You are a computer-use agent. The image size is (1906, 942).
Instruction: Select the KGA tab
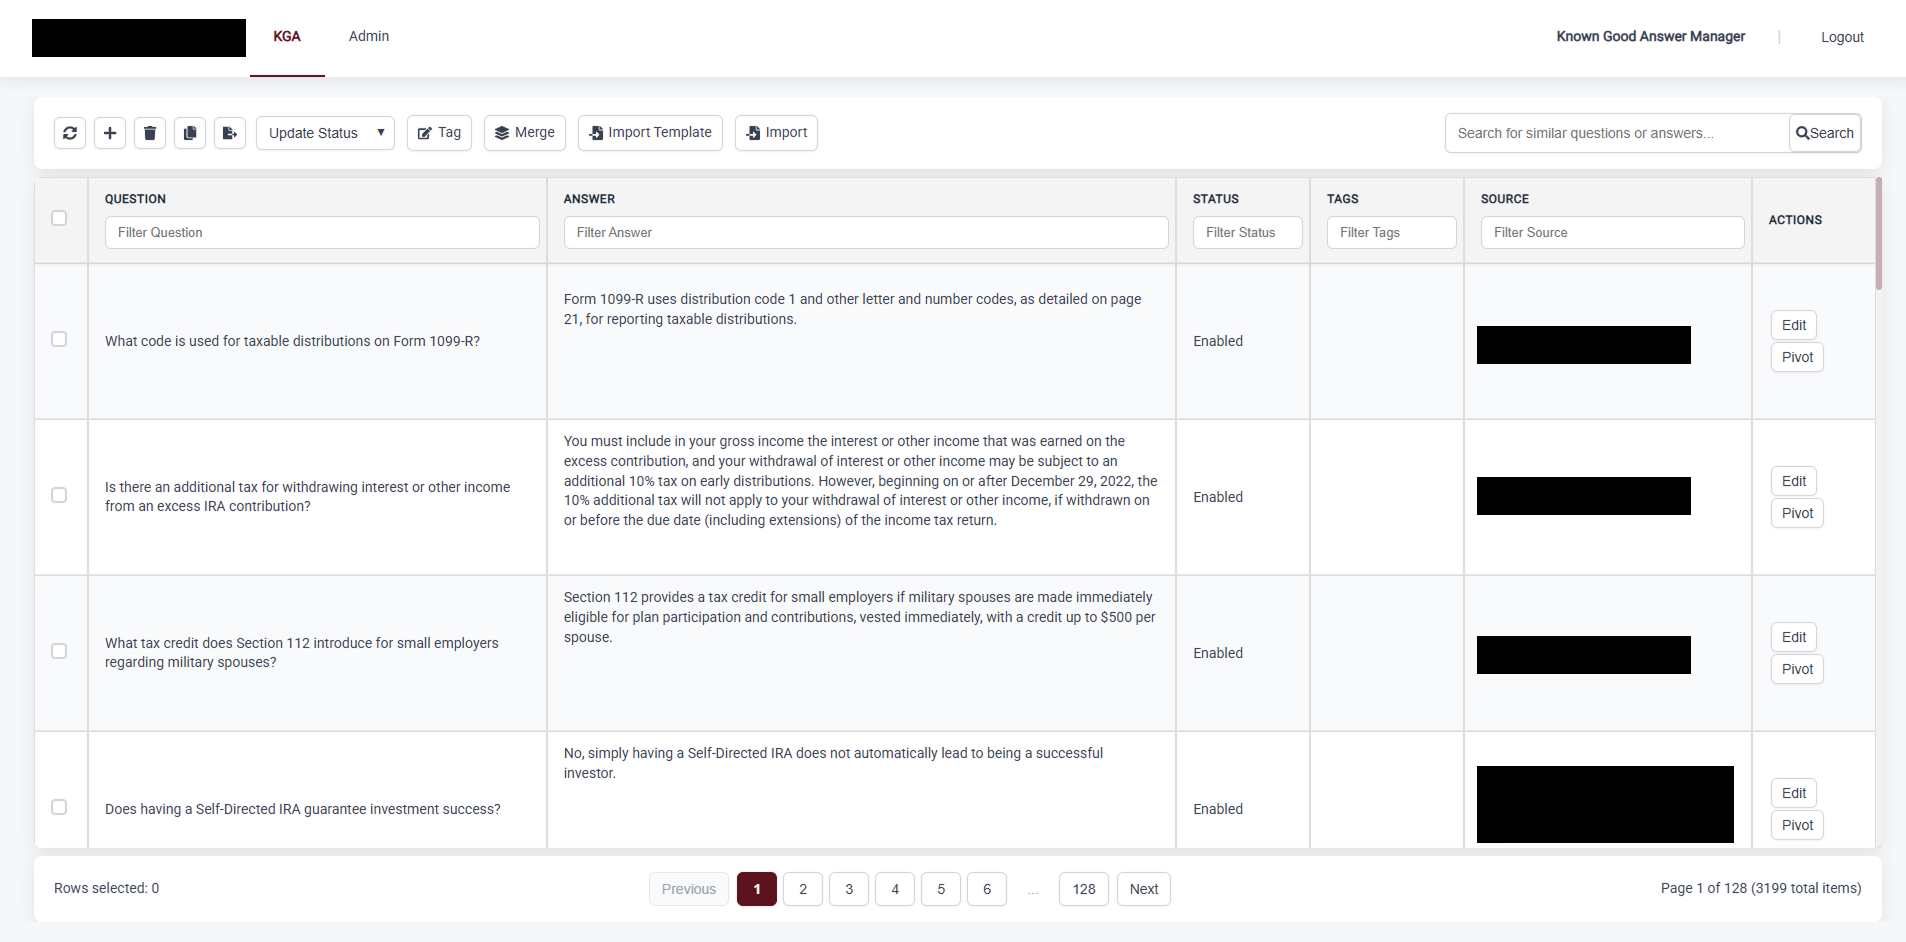(x=287, y=36)
